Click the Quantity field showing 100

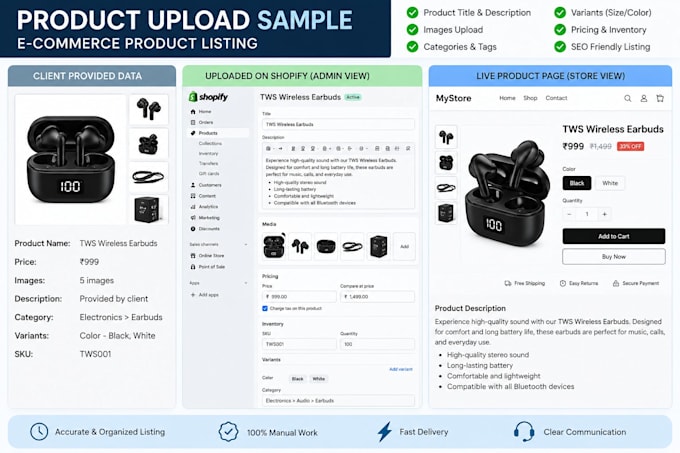click(x=377, y=344)
